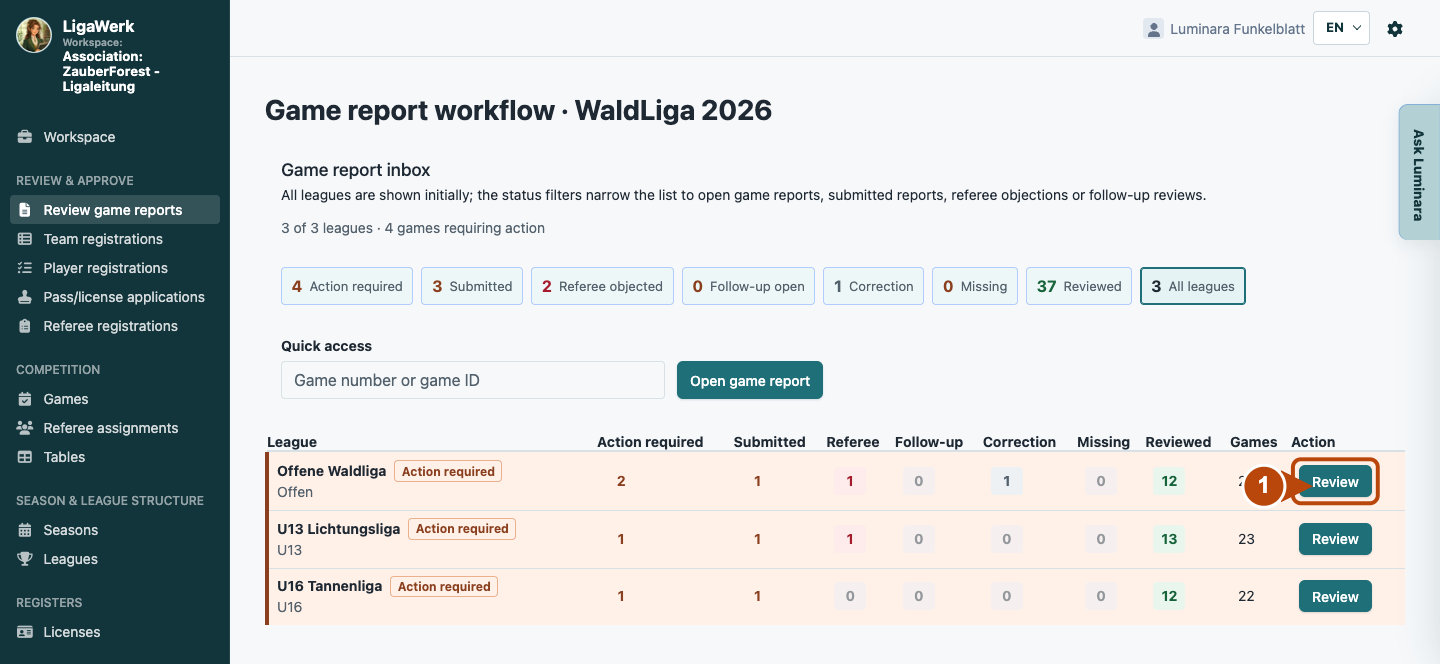Filter by Missing reports

(x=975, y=286)
